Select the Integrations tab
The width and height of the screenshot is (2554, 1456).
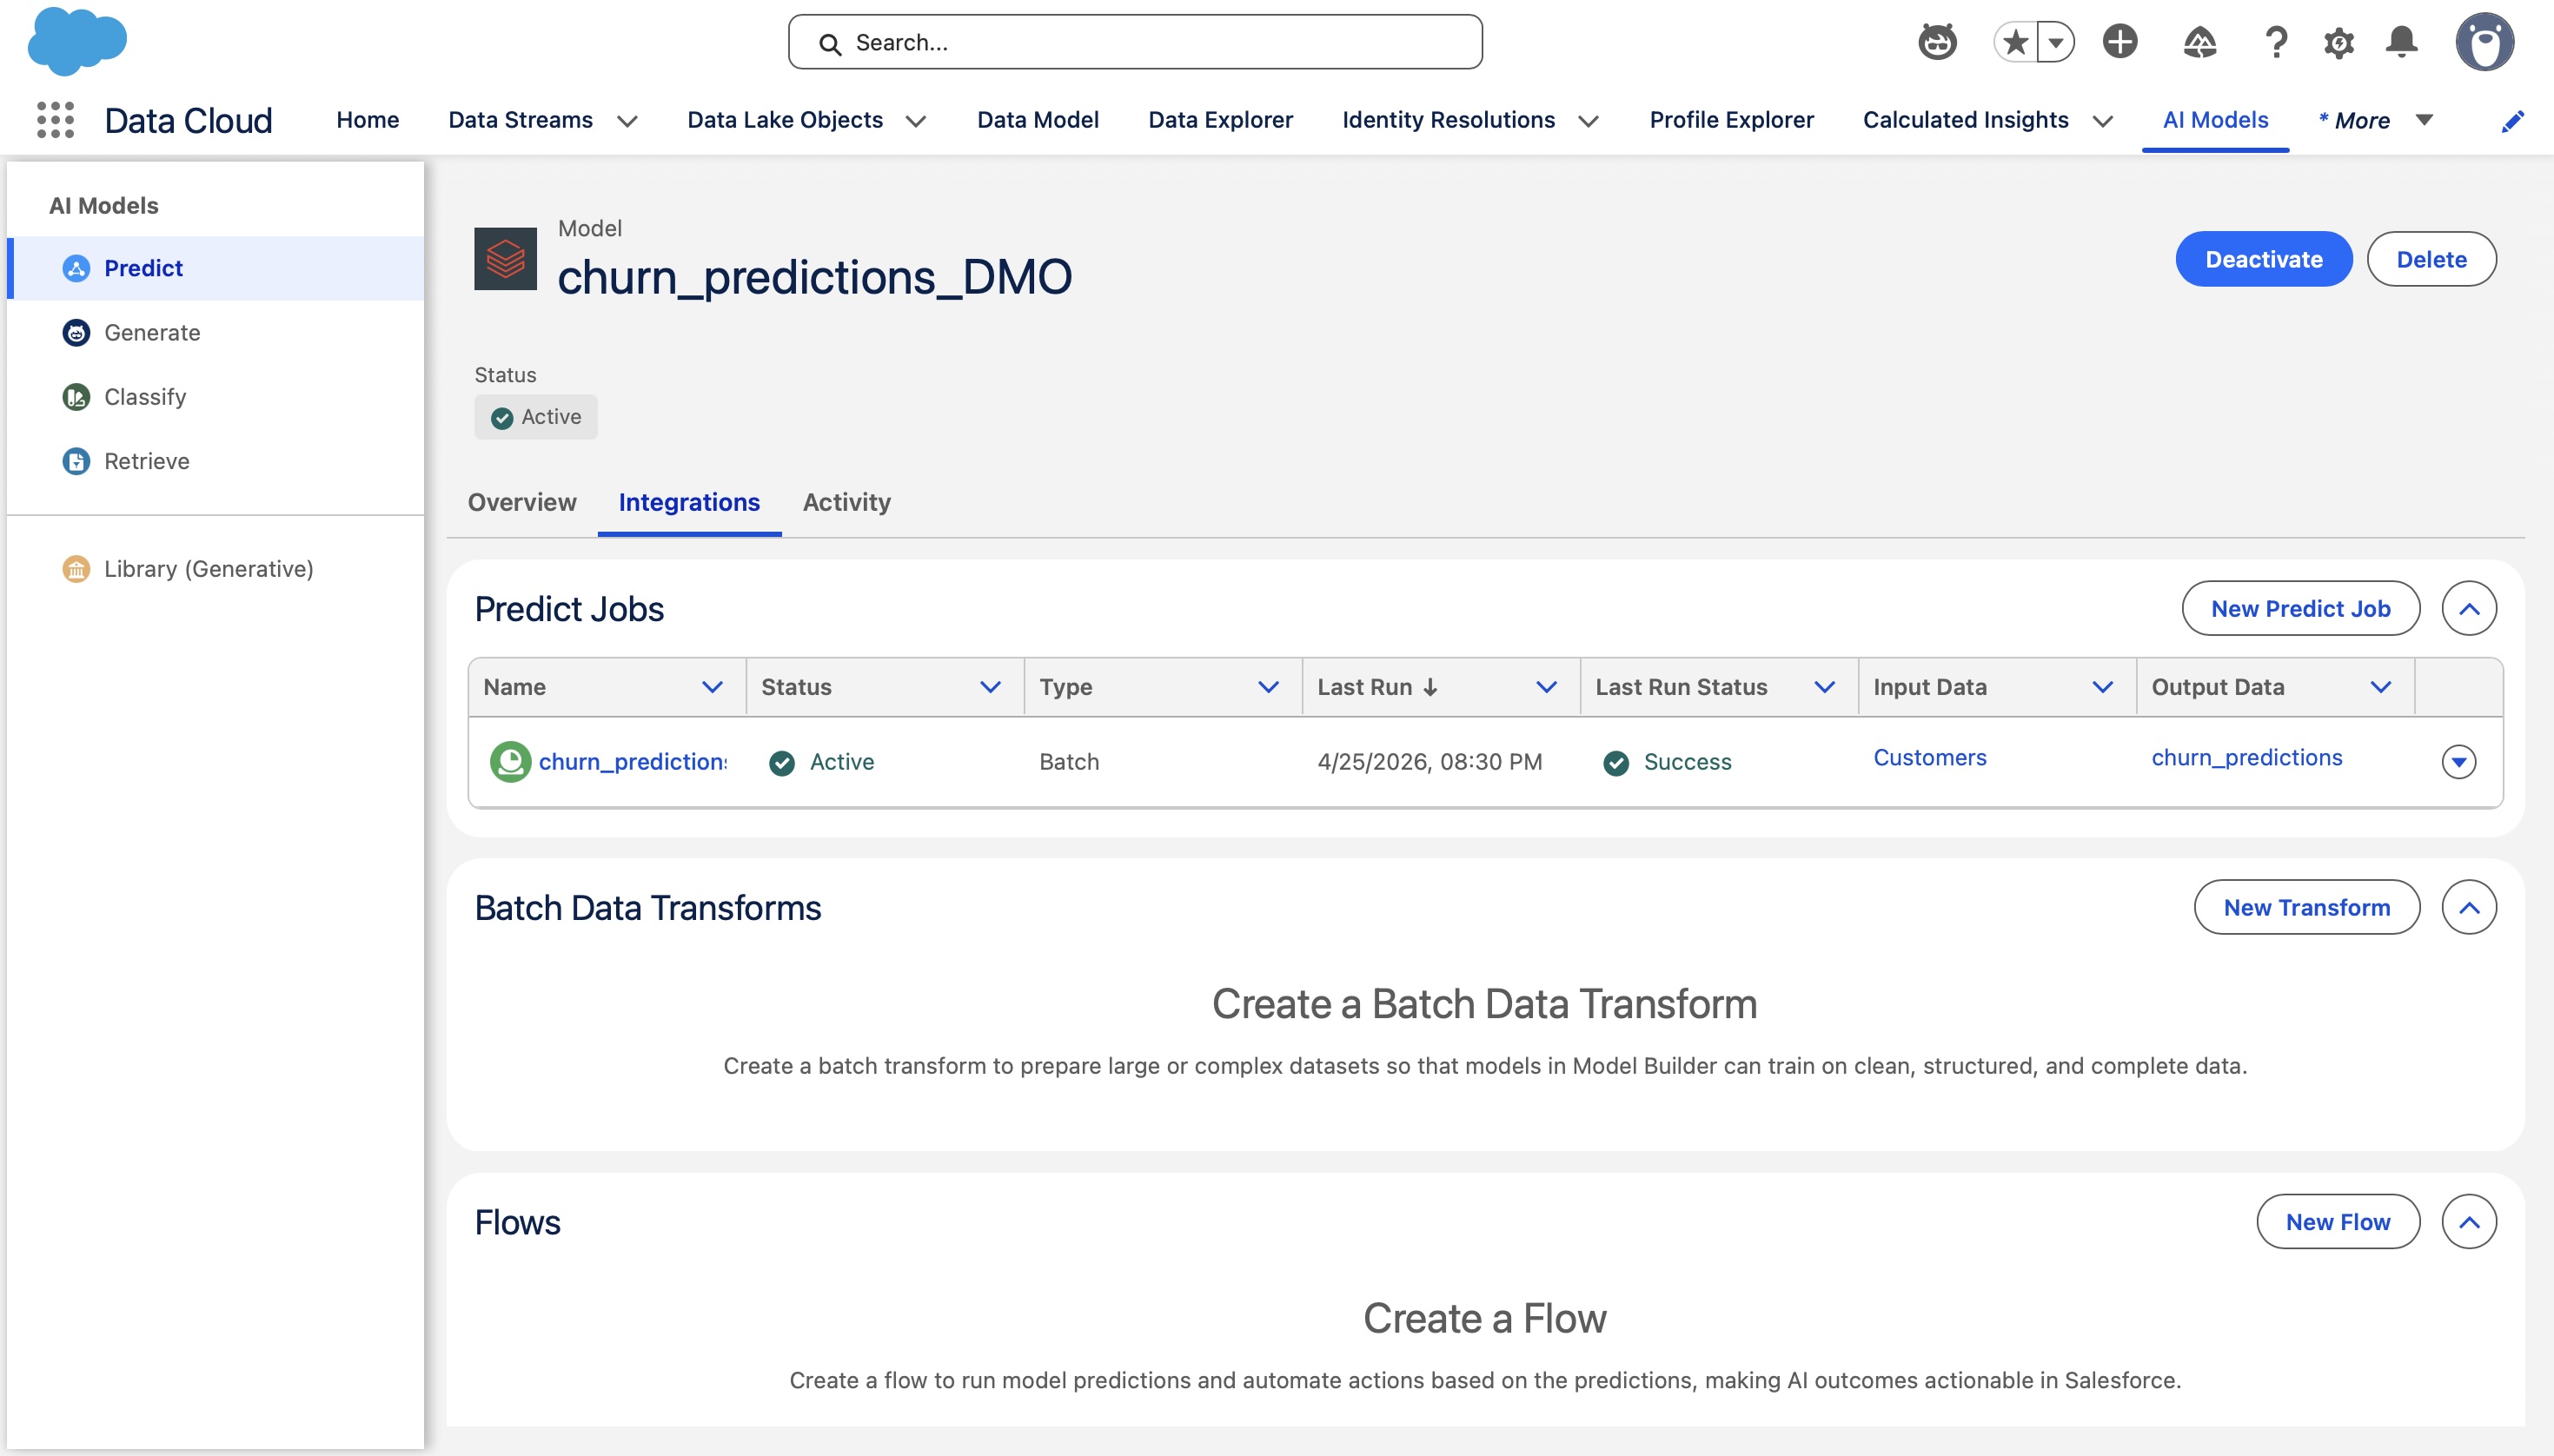click(689, 502)
